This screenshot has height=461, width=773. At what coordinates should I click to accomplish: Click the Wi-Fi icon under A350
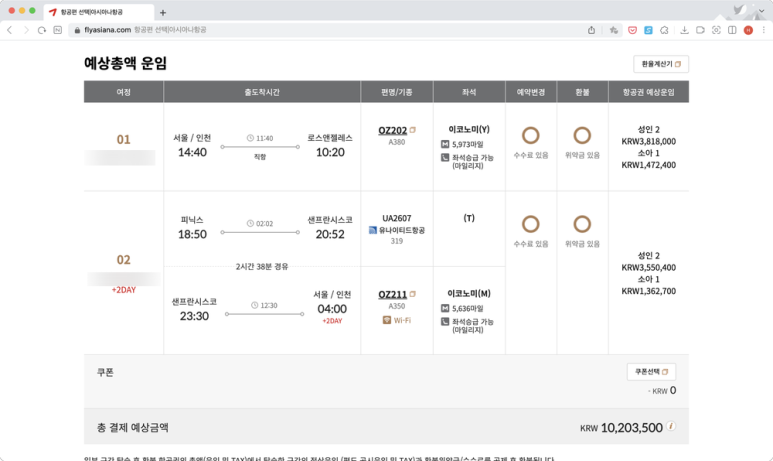[387, 320]
